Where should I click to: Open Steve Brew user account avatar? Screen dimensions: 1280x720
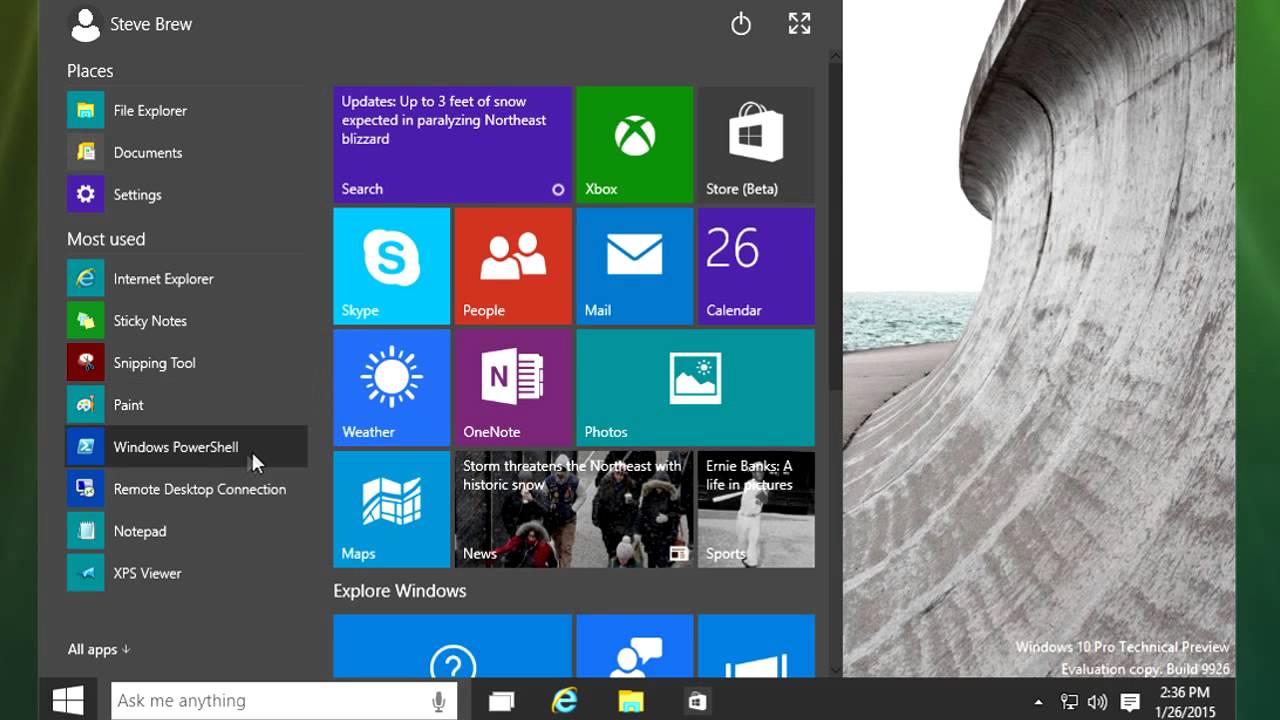click(86, 24)
